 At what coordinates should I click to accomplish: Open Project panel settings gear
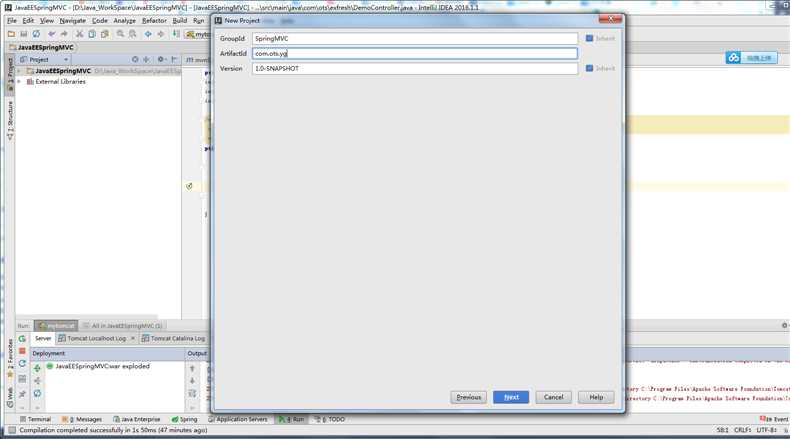coord(161,59)
